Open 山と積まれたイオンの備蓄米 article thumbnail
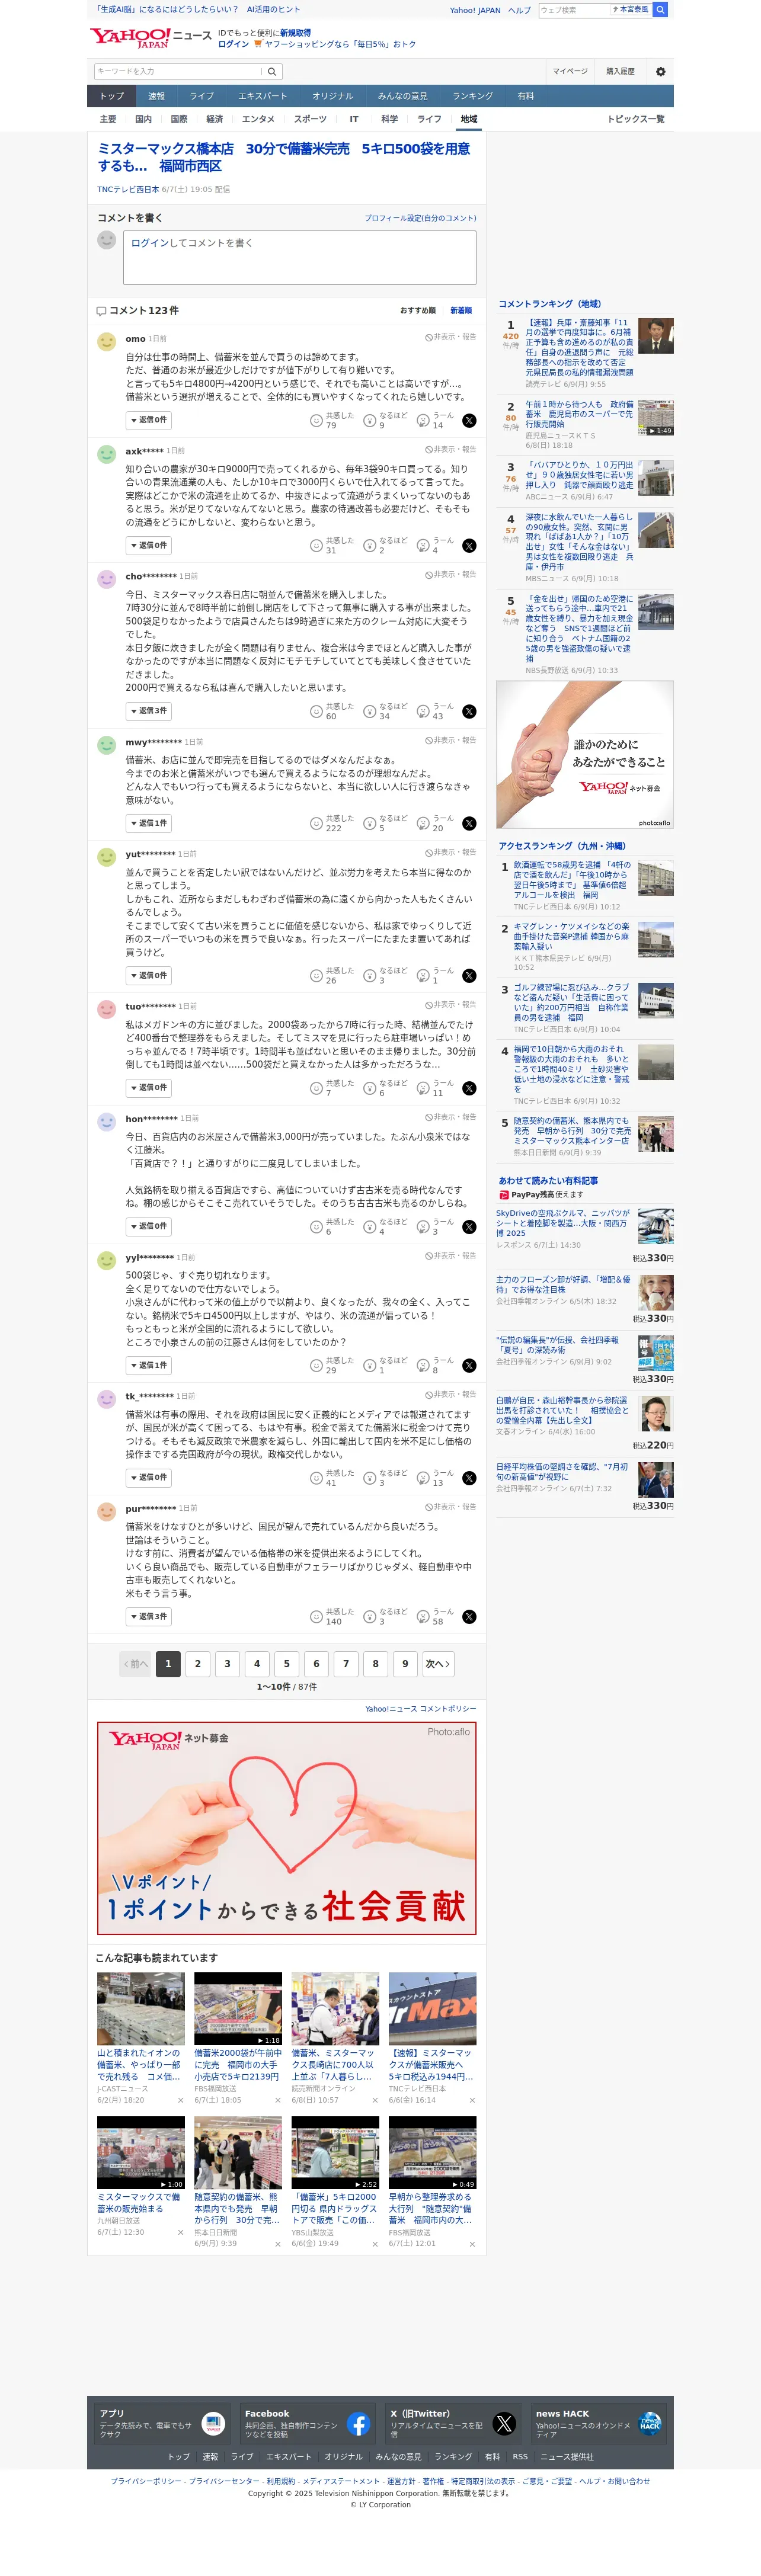This screenshot has height=2576, width=761. click(x=141, y=2009)
